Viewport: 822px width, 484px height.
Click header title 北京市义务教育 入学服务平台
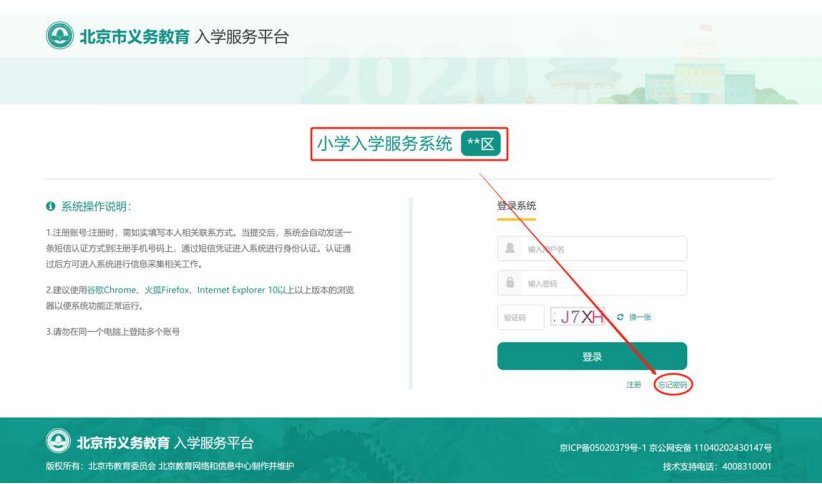[x=184, y=37]
